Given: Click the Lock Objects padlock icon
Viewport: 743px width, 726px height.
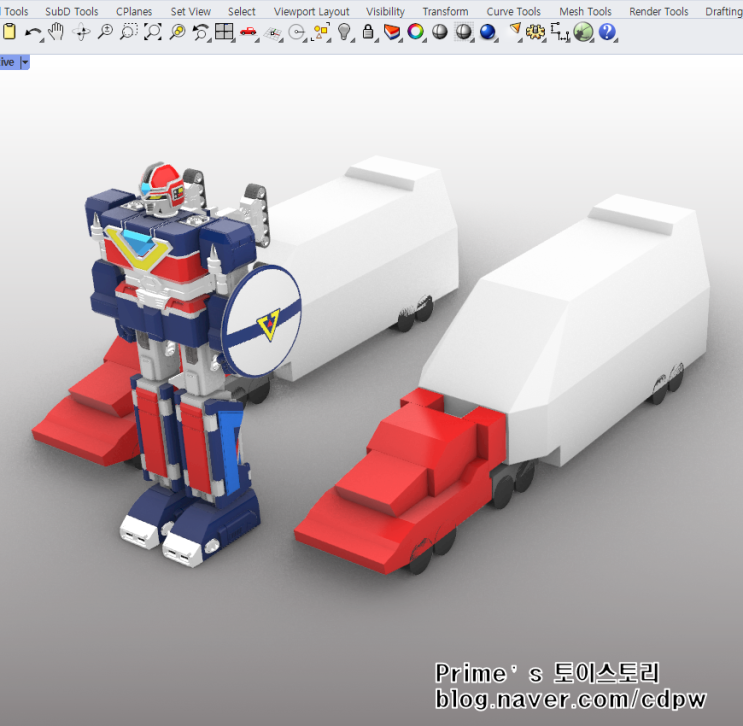Looking at the screenshot, I should (x=368, y=32).
